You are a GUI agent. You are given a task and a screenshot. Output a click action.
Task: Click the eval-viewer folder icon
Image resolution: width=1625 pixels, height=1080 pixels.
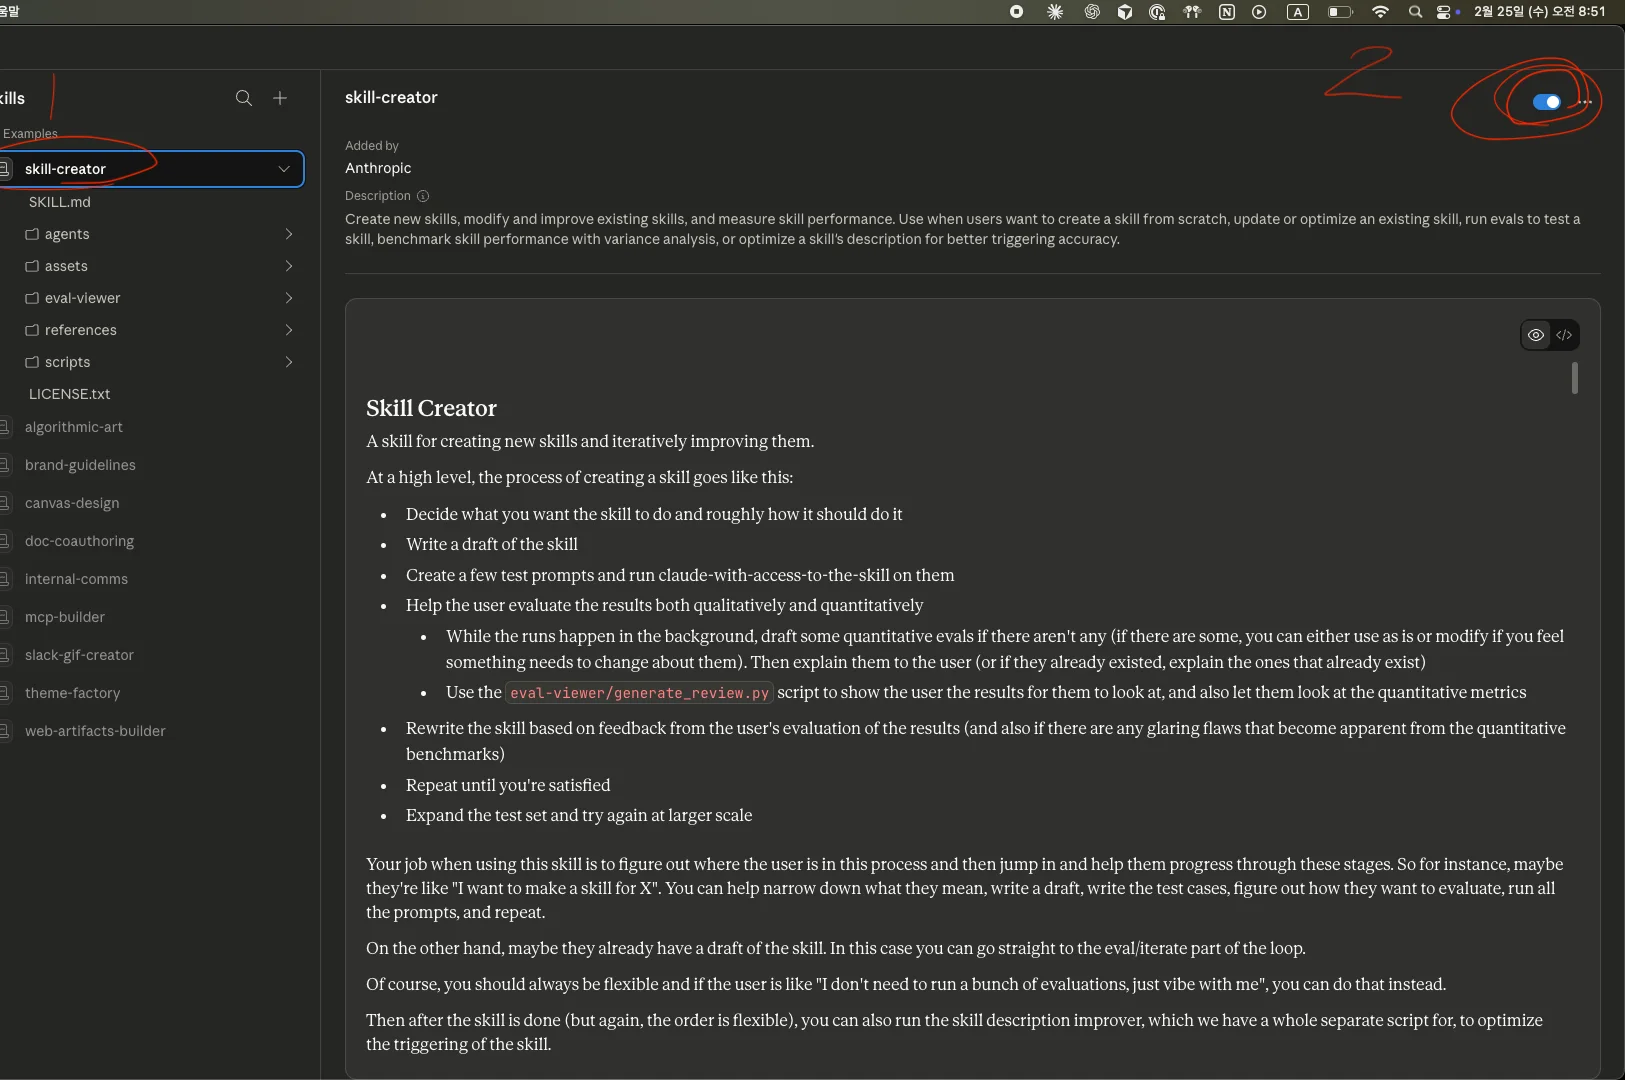click(32, 298)
